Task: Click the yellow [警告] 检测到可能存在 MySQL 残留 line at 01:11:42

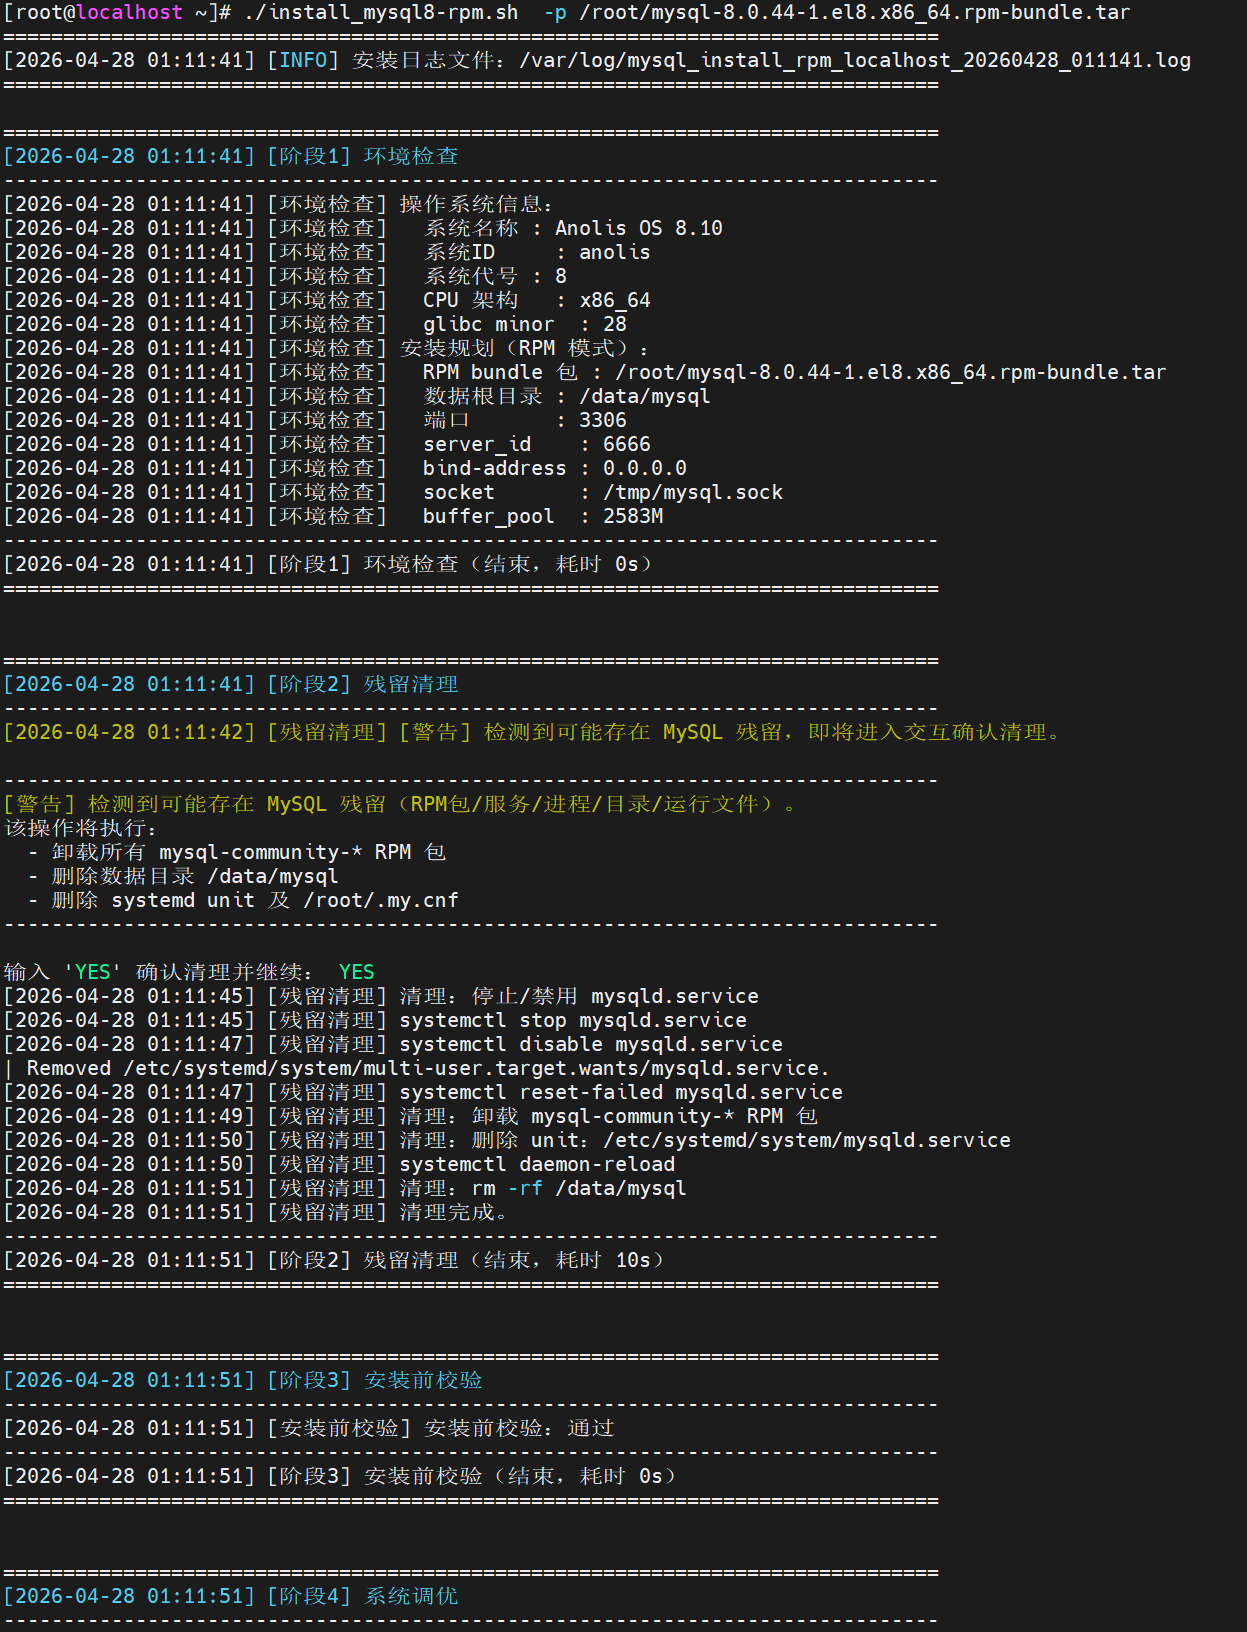Action: pyautogui.click(x=533, y=732)
